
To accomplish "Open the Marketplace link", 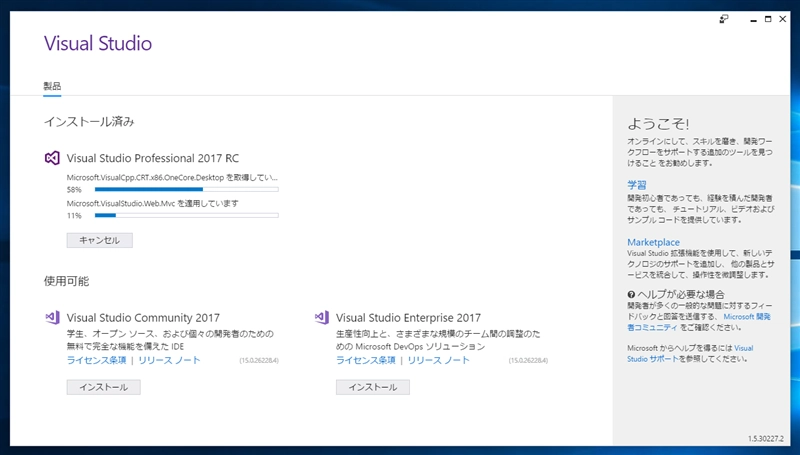I will [x=654, y=242].
